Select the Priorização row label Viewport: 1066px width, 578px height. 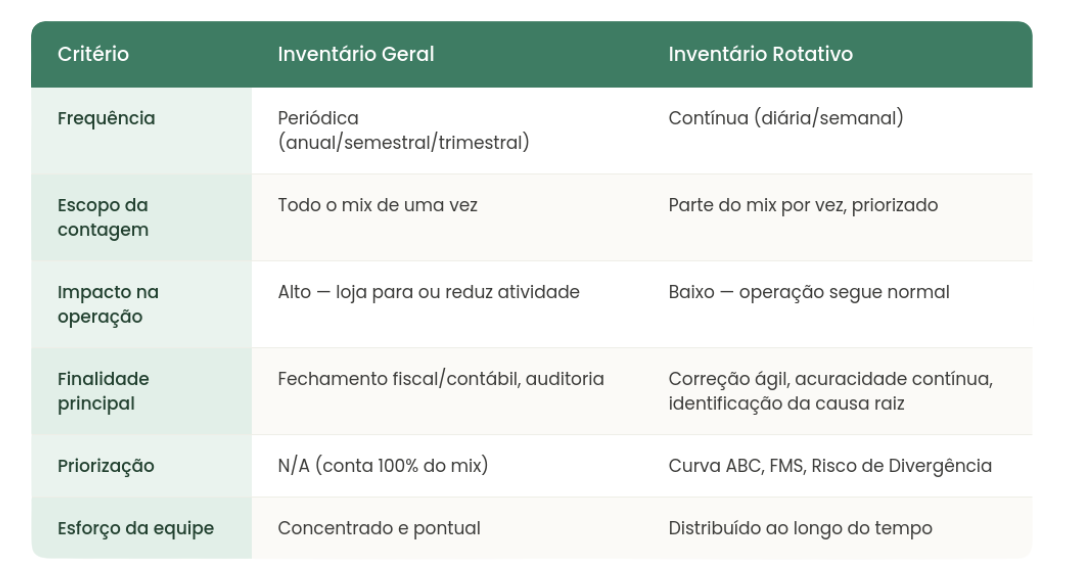tap(106, 466)
